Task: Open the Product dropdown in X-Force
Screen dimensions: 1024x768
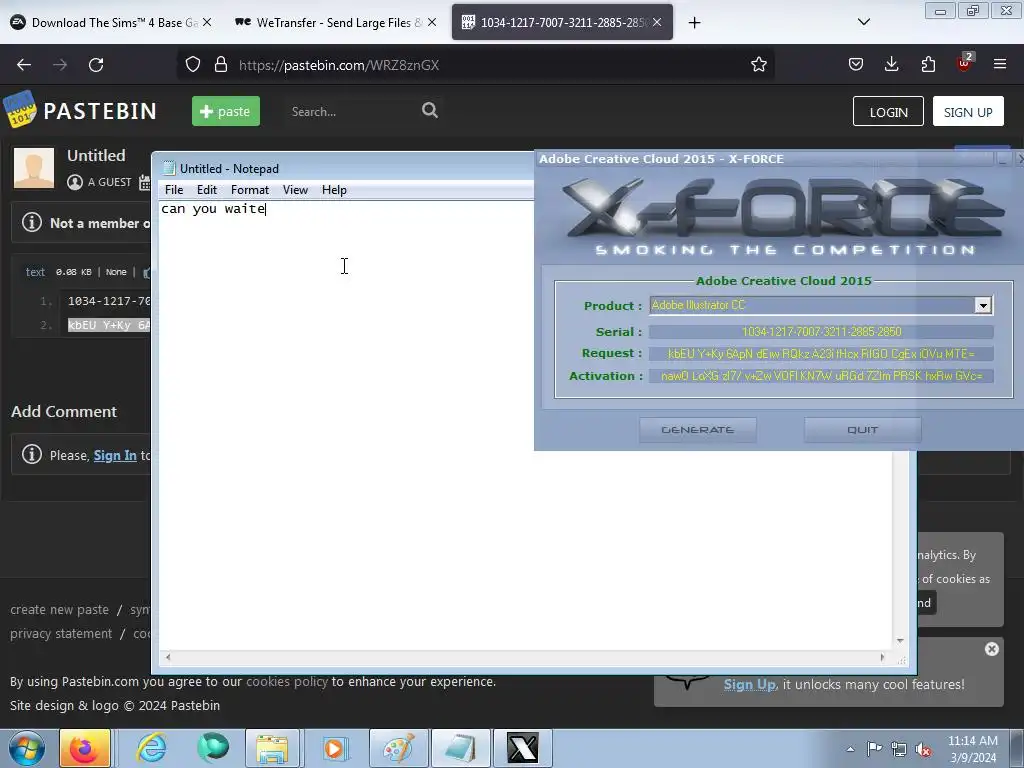Action: pyautogui.click(x=983, y=305)
